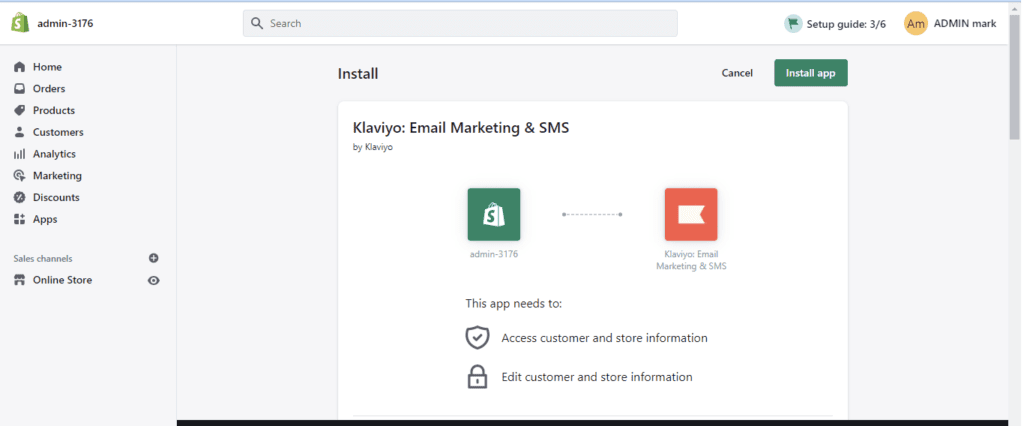Click the This app needs to: text

click(x=514, y=303)
